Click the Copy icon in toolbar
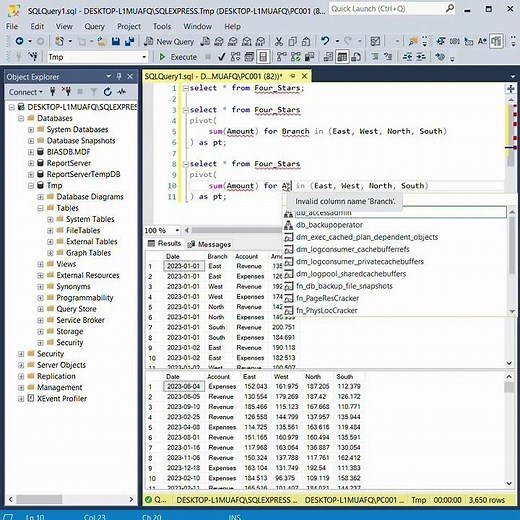520x520 pixels. (x=292, y=41)
